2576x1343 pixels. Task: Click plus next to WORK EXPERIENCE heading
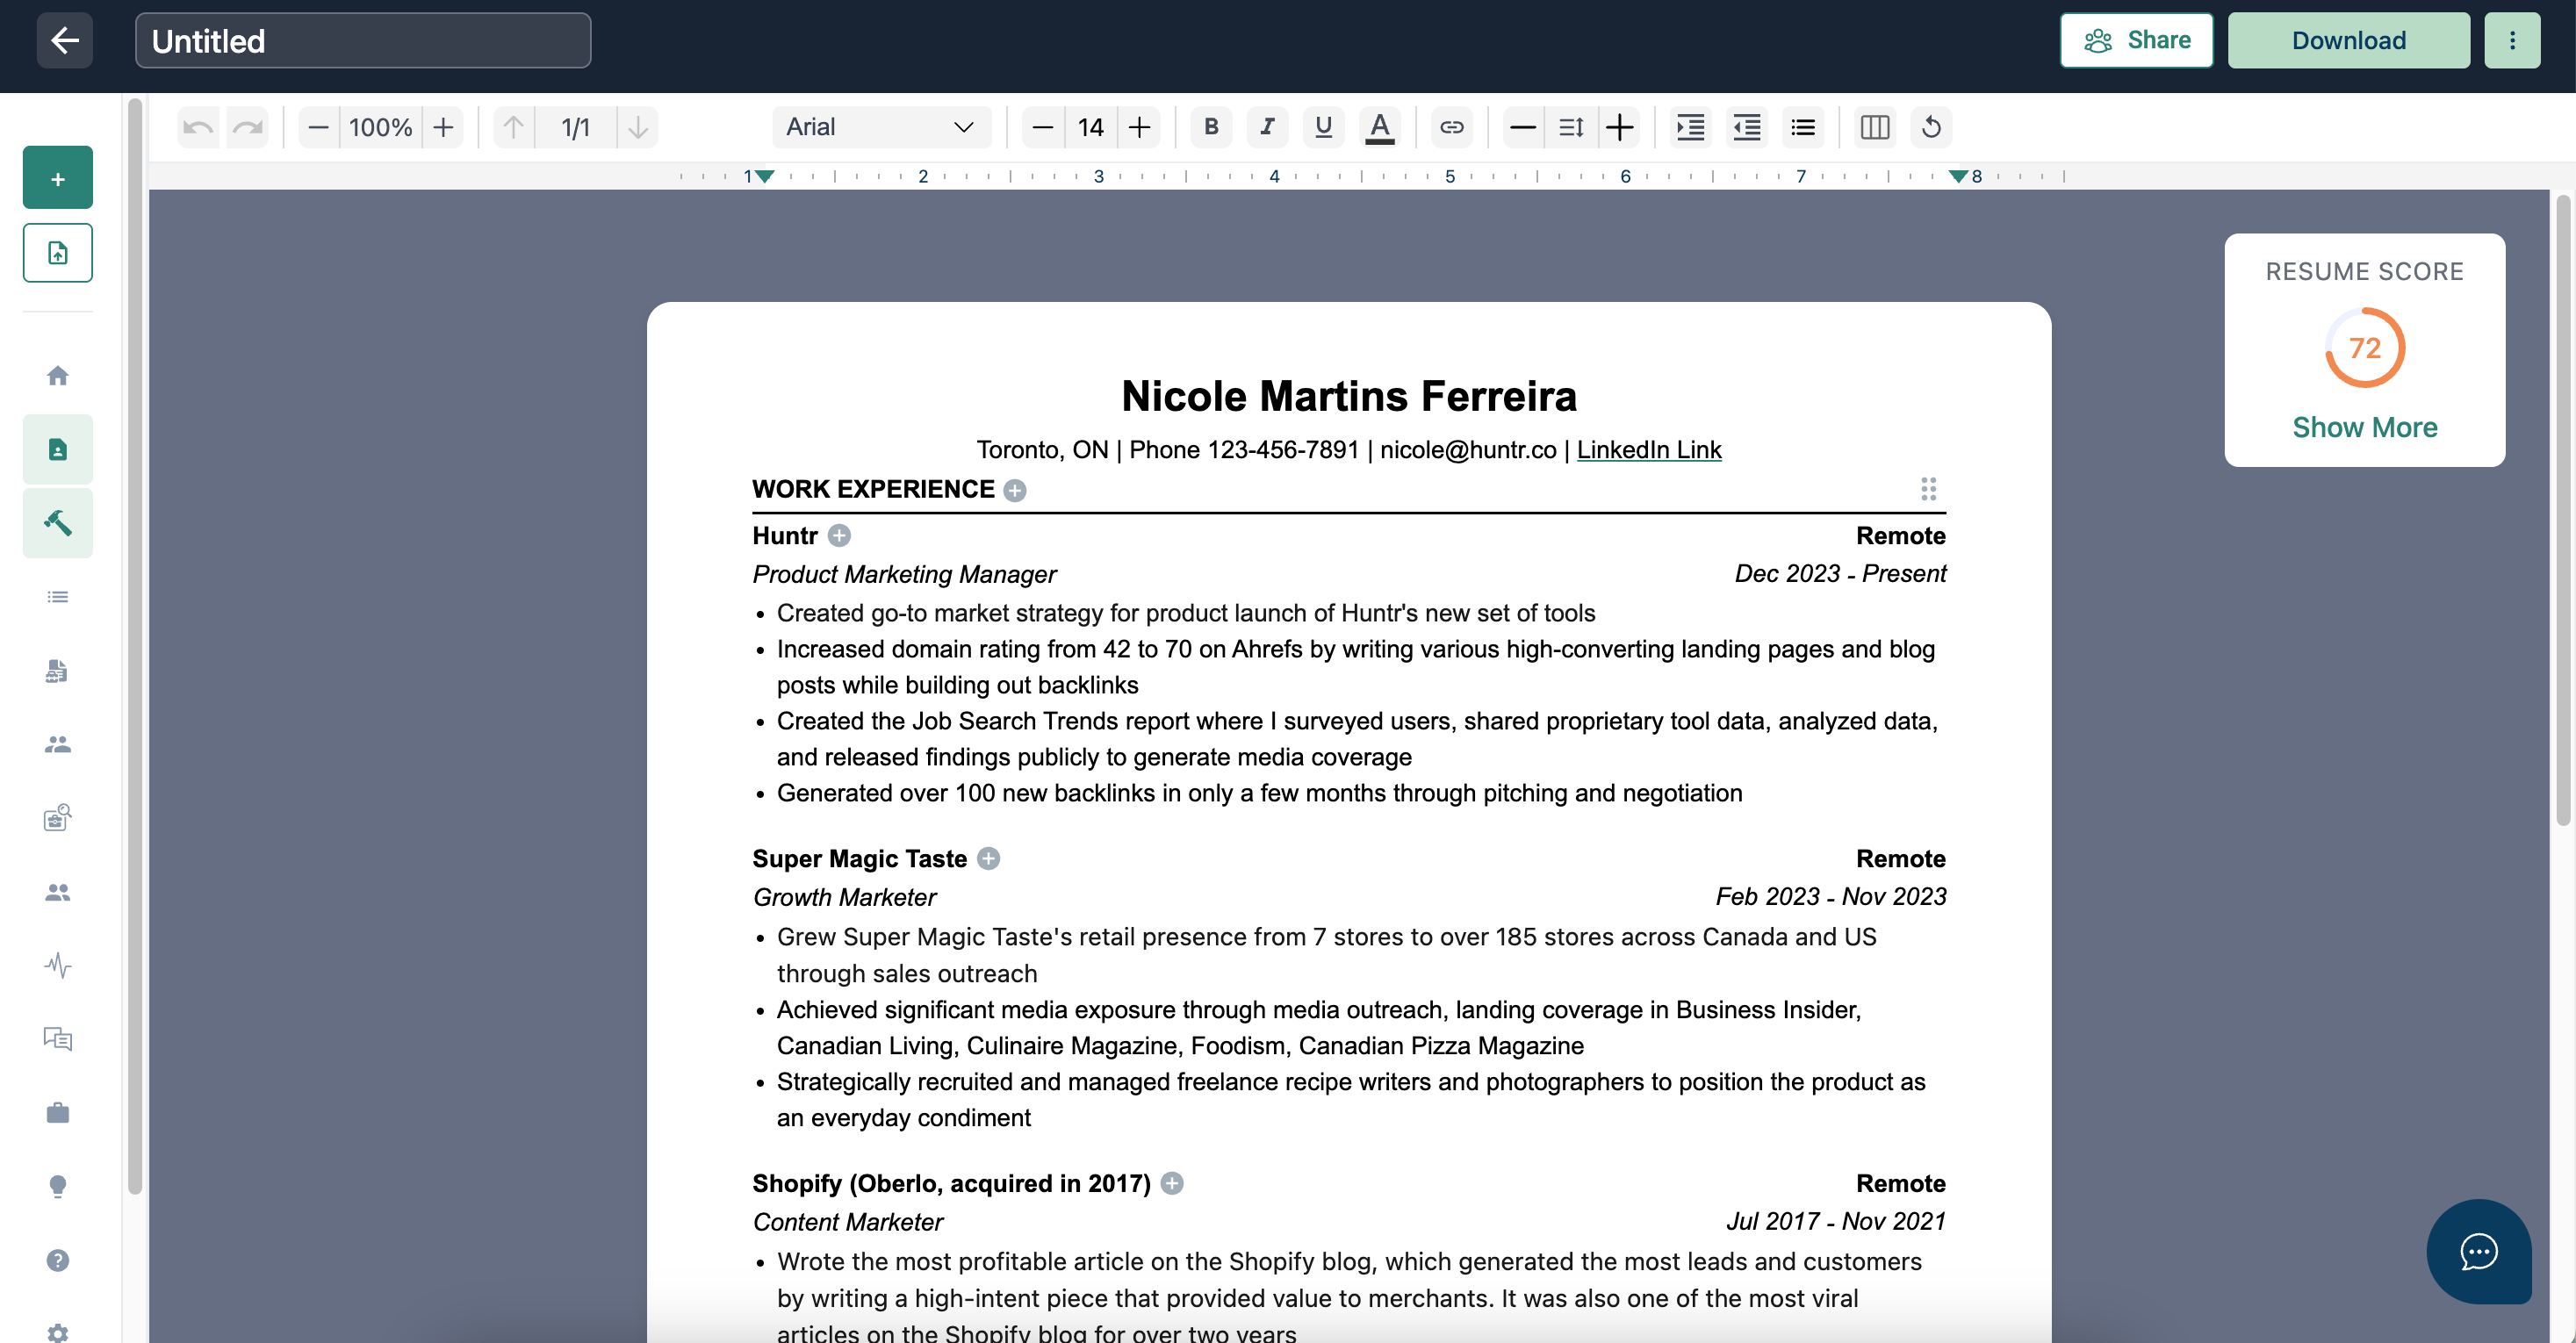coord(1015,490)
